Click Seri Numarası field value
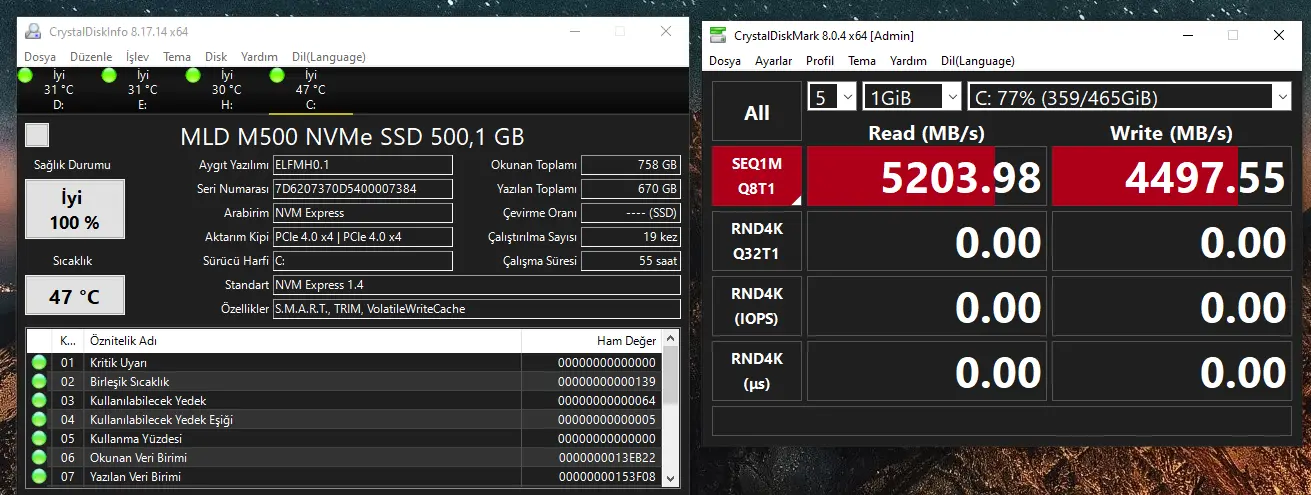 pos(363,189)
